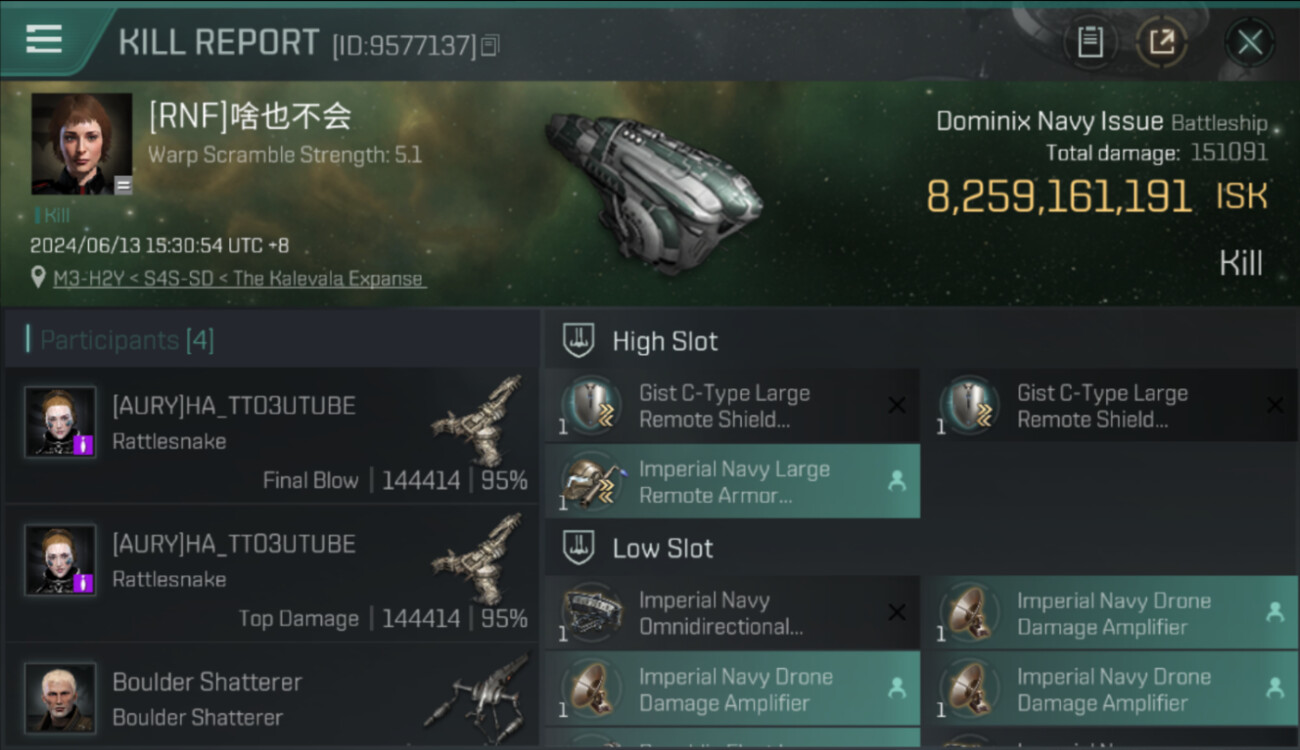View the victim's character portrait

pos(81,143)
